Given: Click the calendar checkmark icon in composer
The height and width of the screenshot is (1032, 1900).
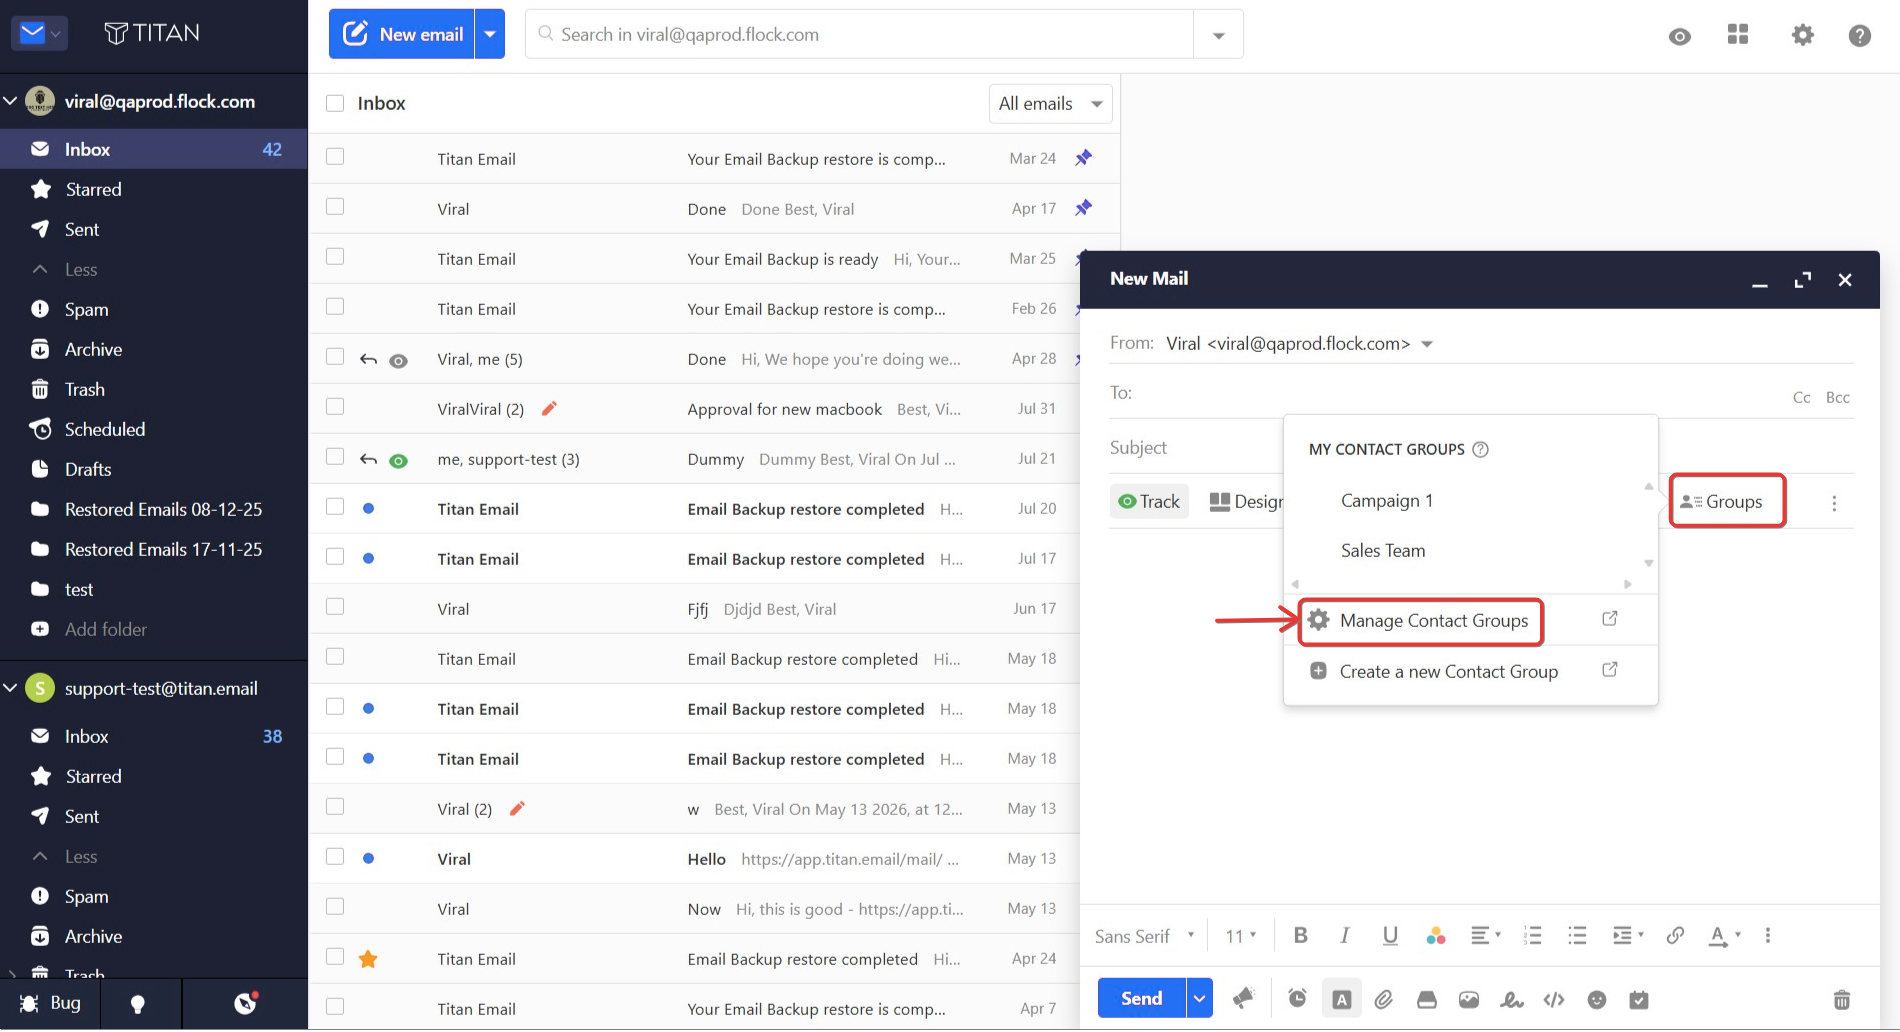Looking at the screenshot, I should (1639, 999).
